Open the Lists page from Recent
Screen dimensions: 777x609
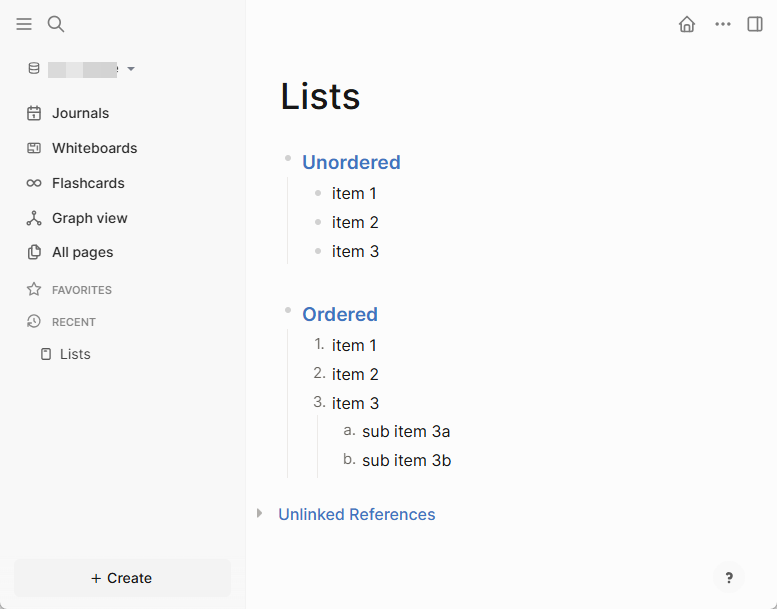[x=75, y=354]
